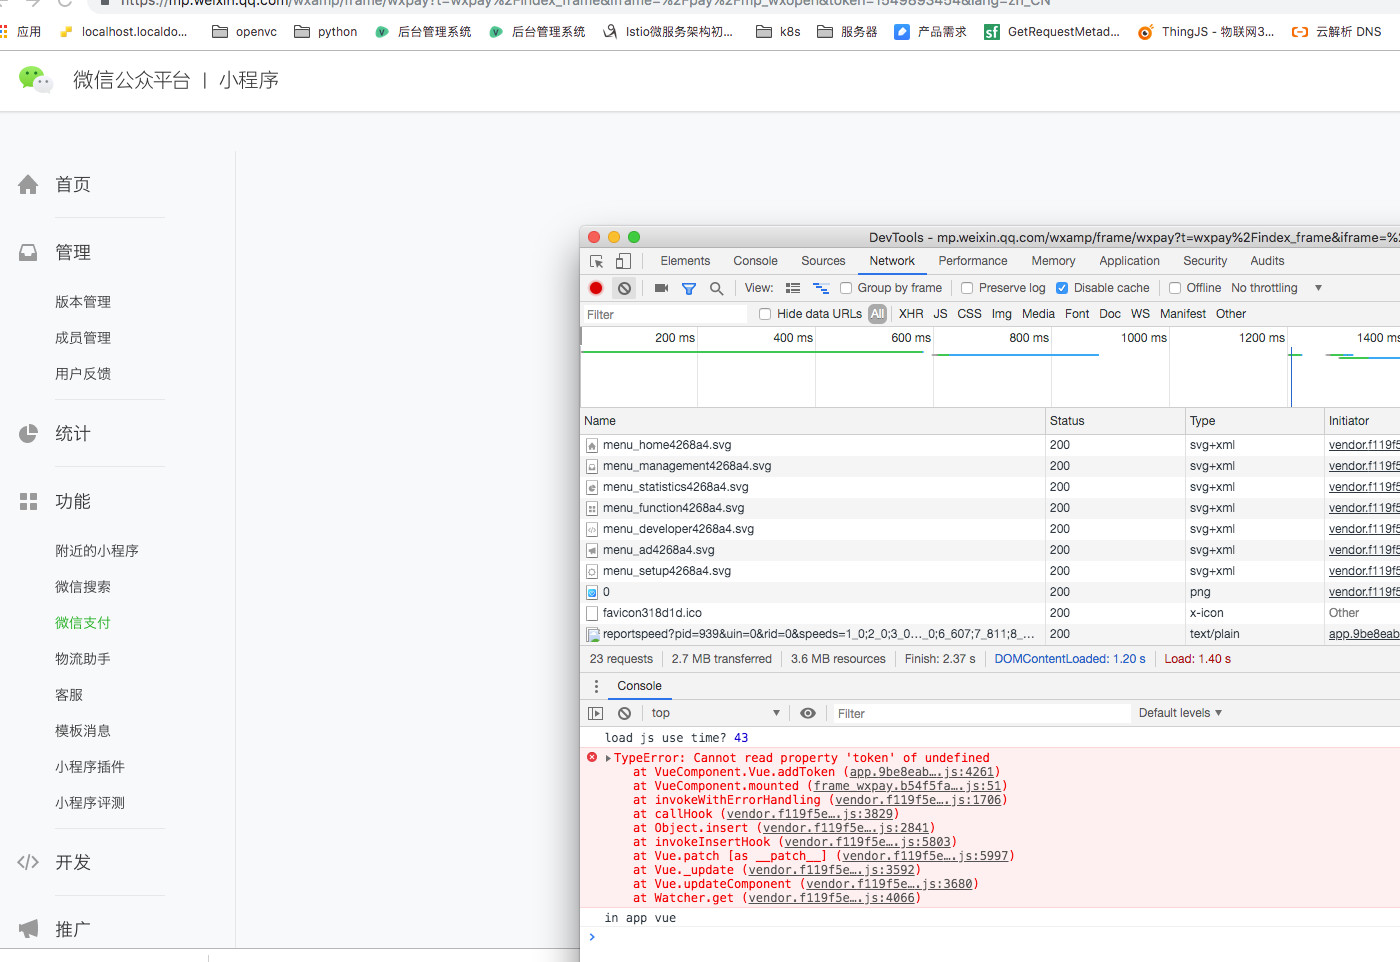Viewport: 1400px width, 962px height.
Task: Open the Application tab
Action: tap(1130, 261)
